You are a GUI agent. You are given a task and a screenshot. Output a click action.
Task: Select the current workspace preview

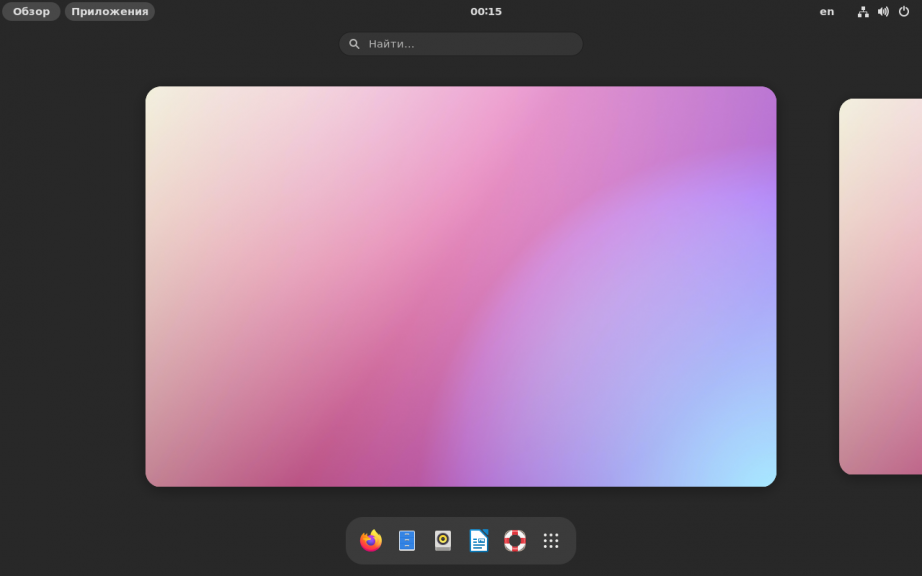point(460,286)
